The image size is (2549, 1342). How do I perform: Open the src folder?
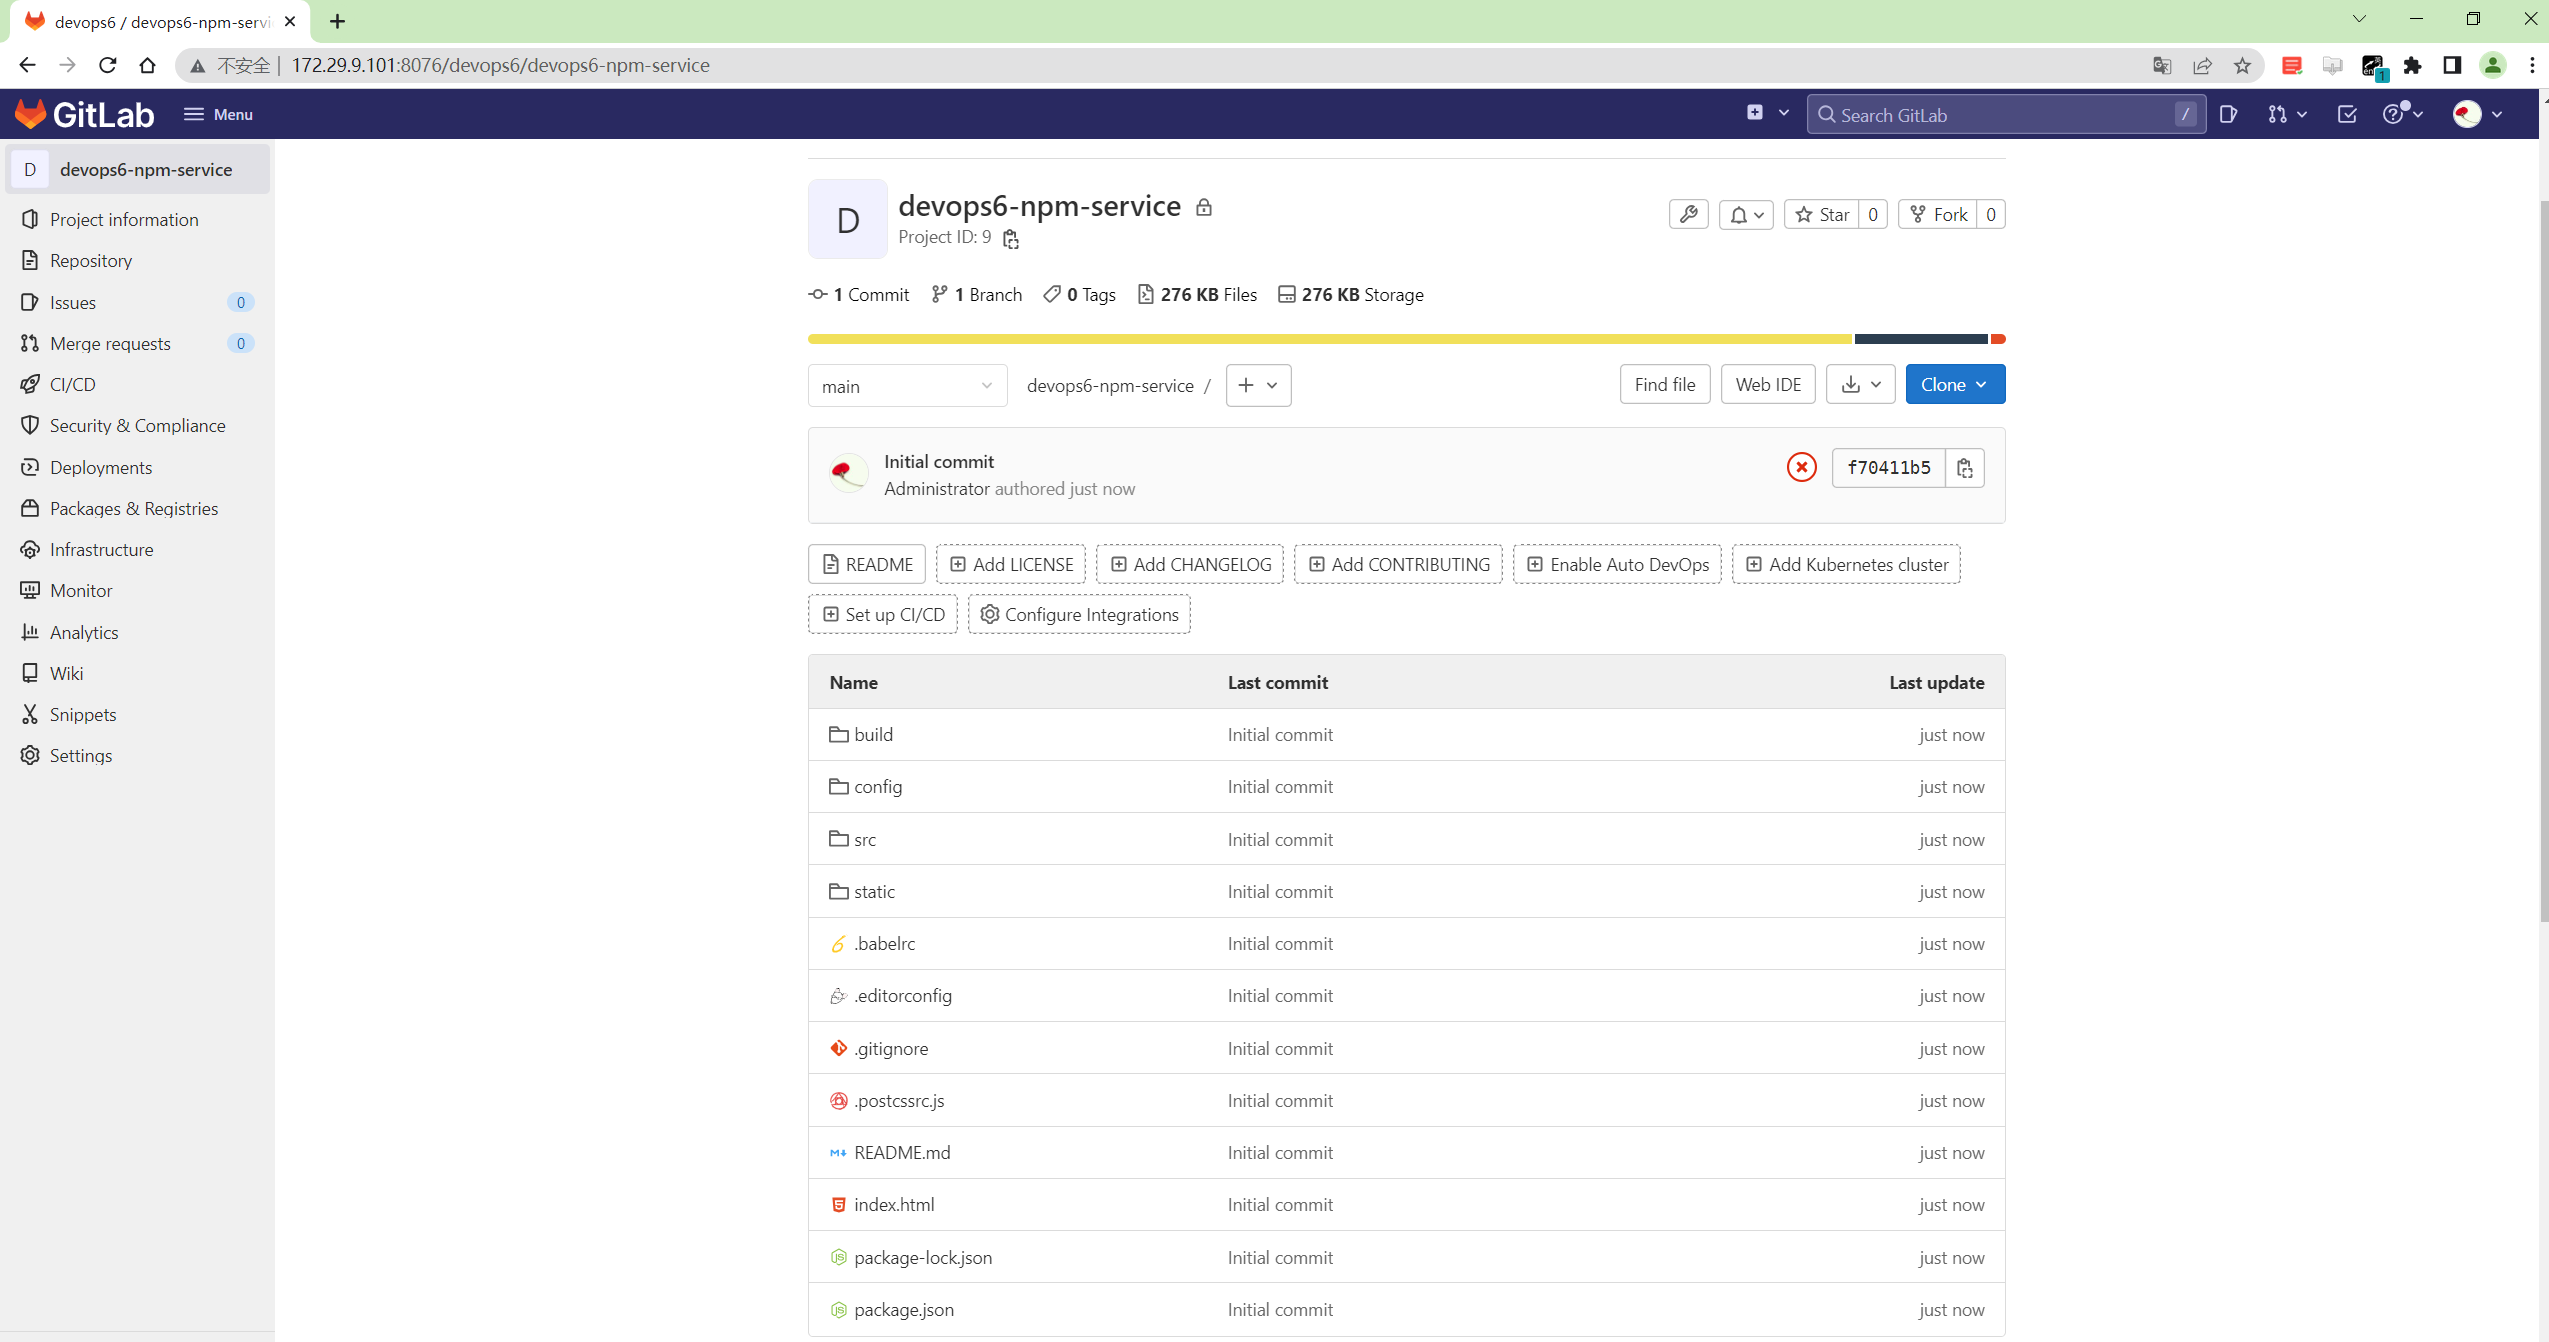(x=865, y=839)
